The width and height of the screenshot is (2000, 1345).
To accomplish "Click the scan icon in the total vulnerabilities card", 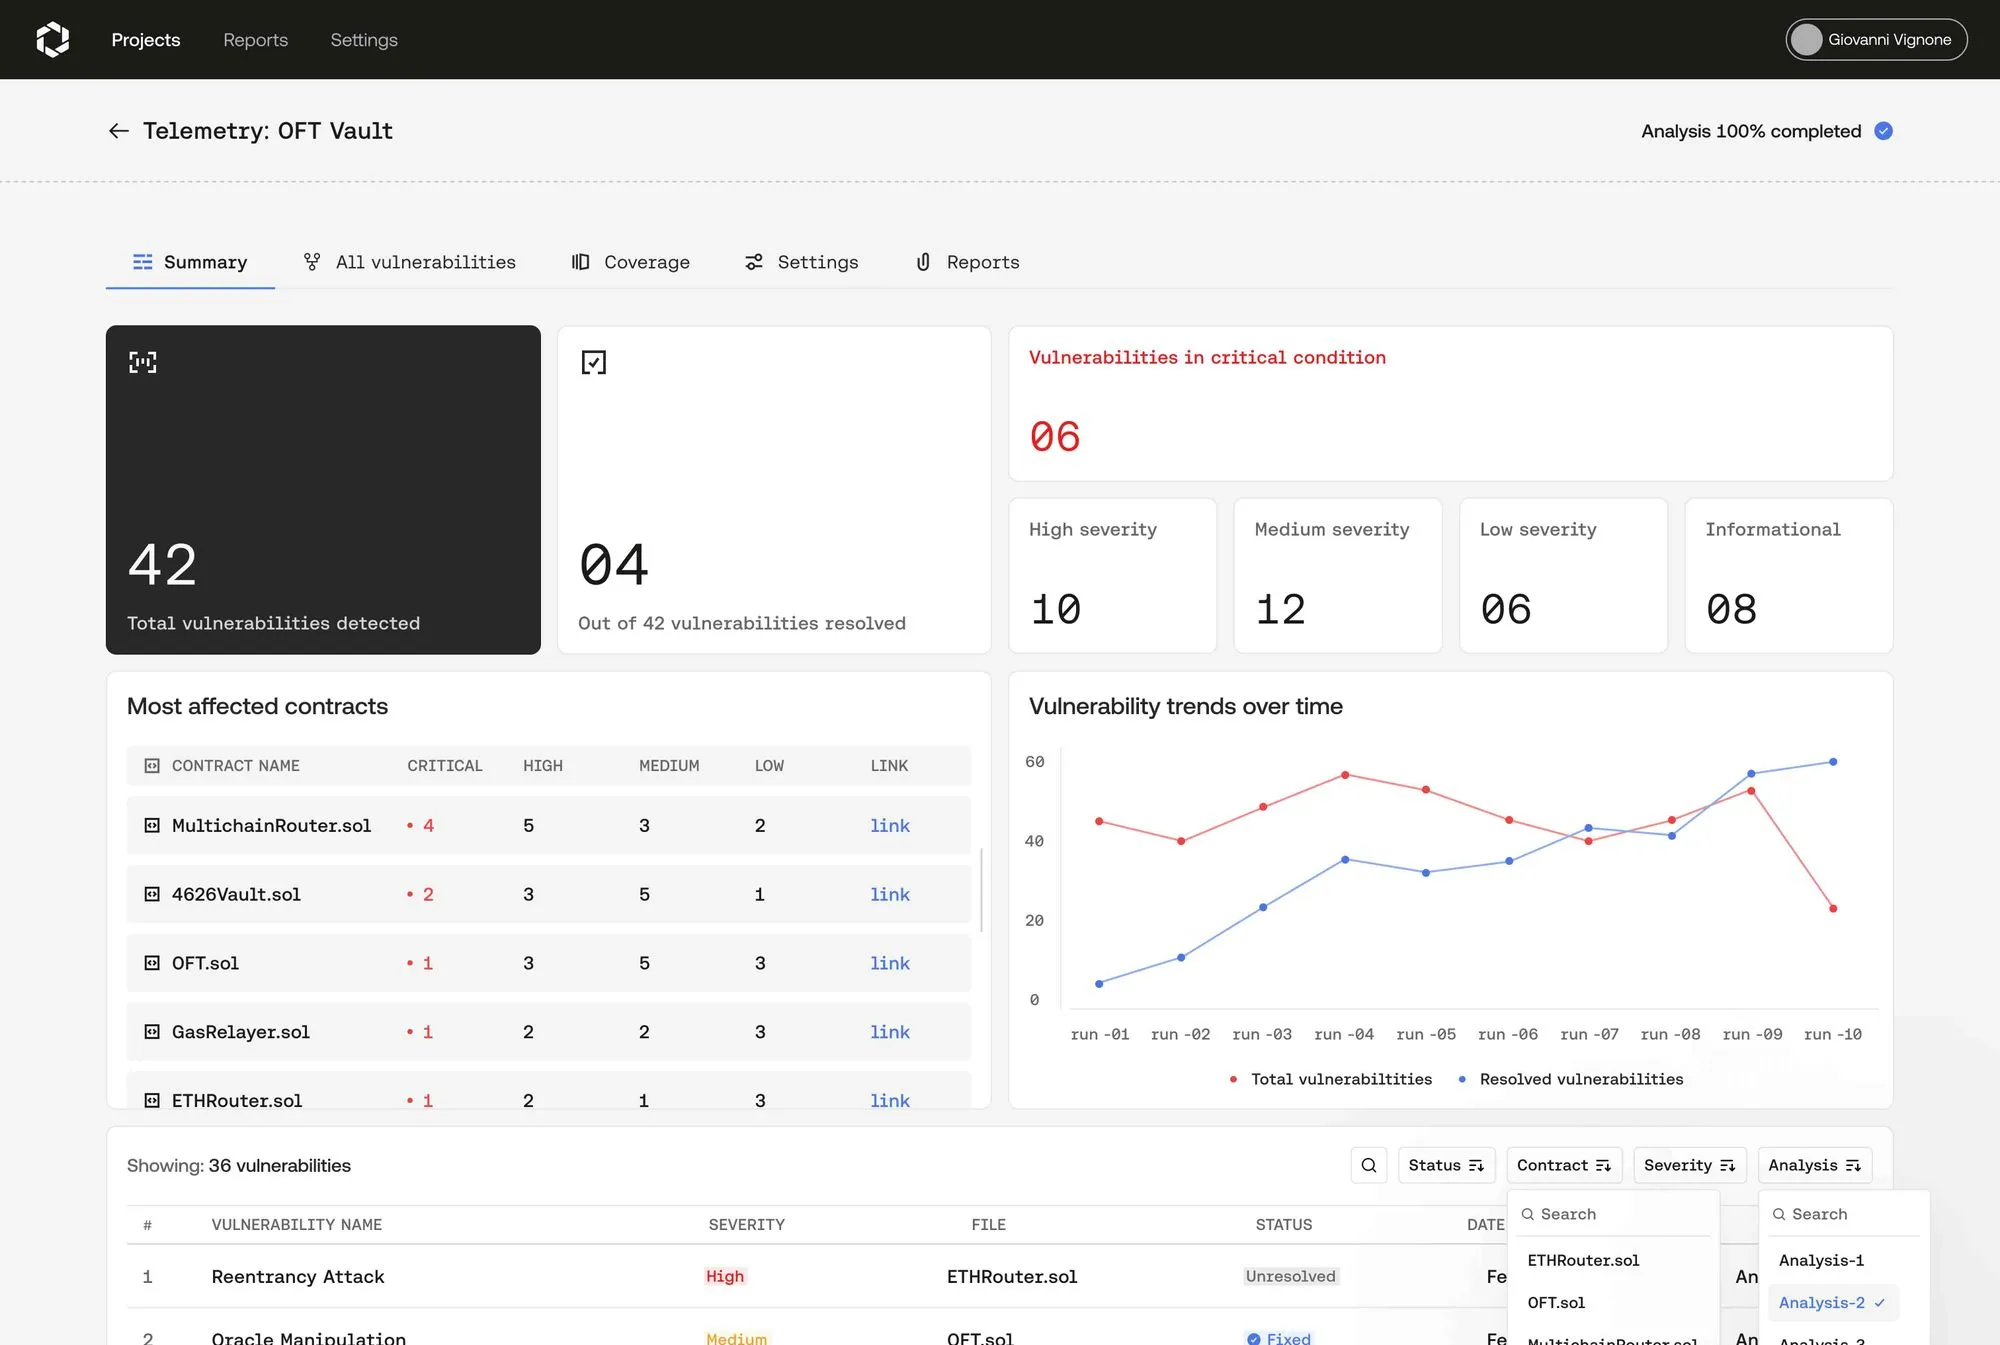I will pos(142,362).
